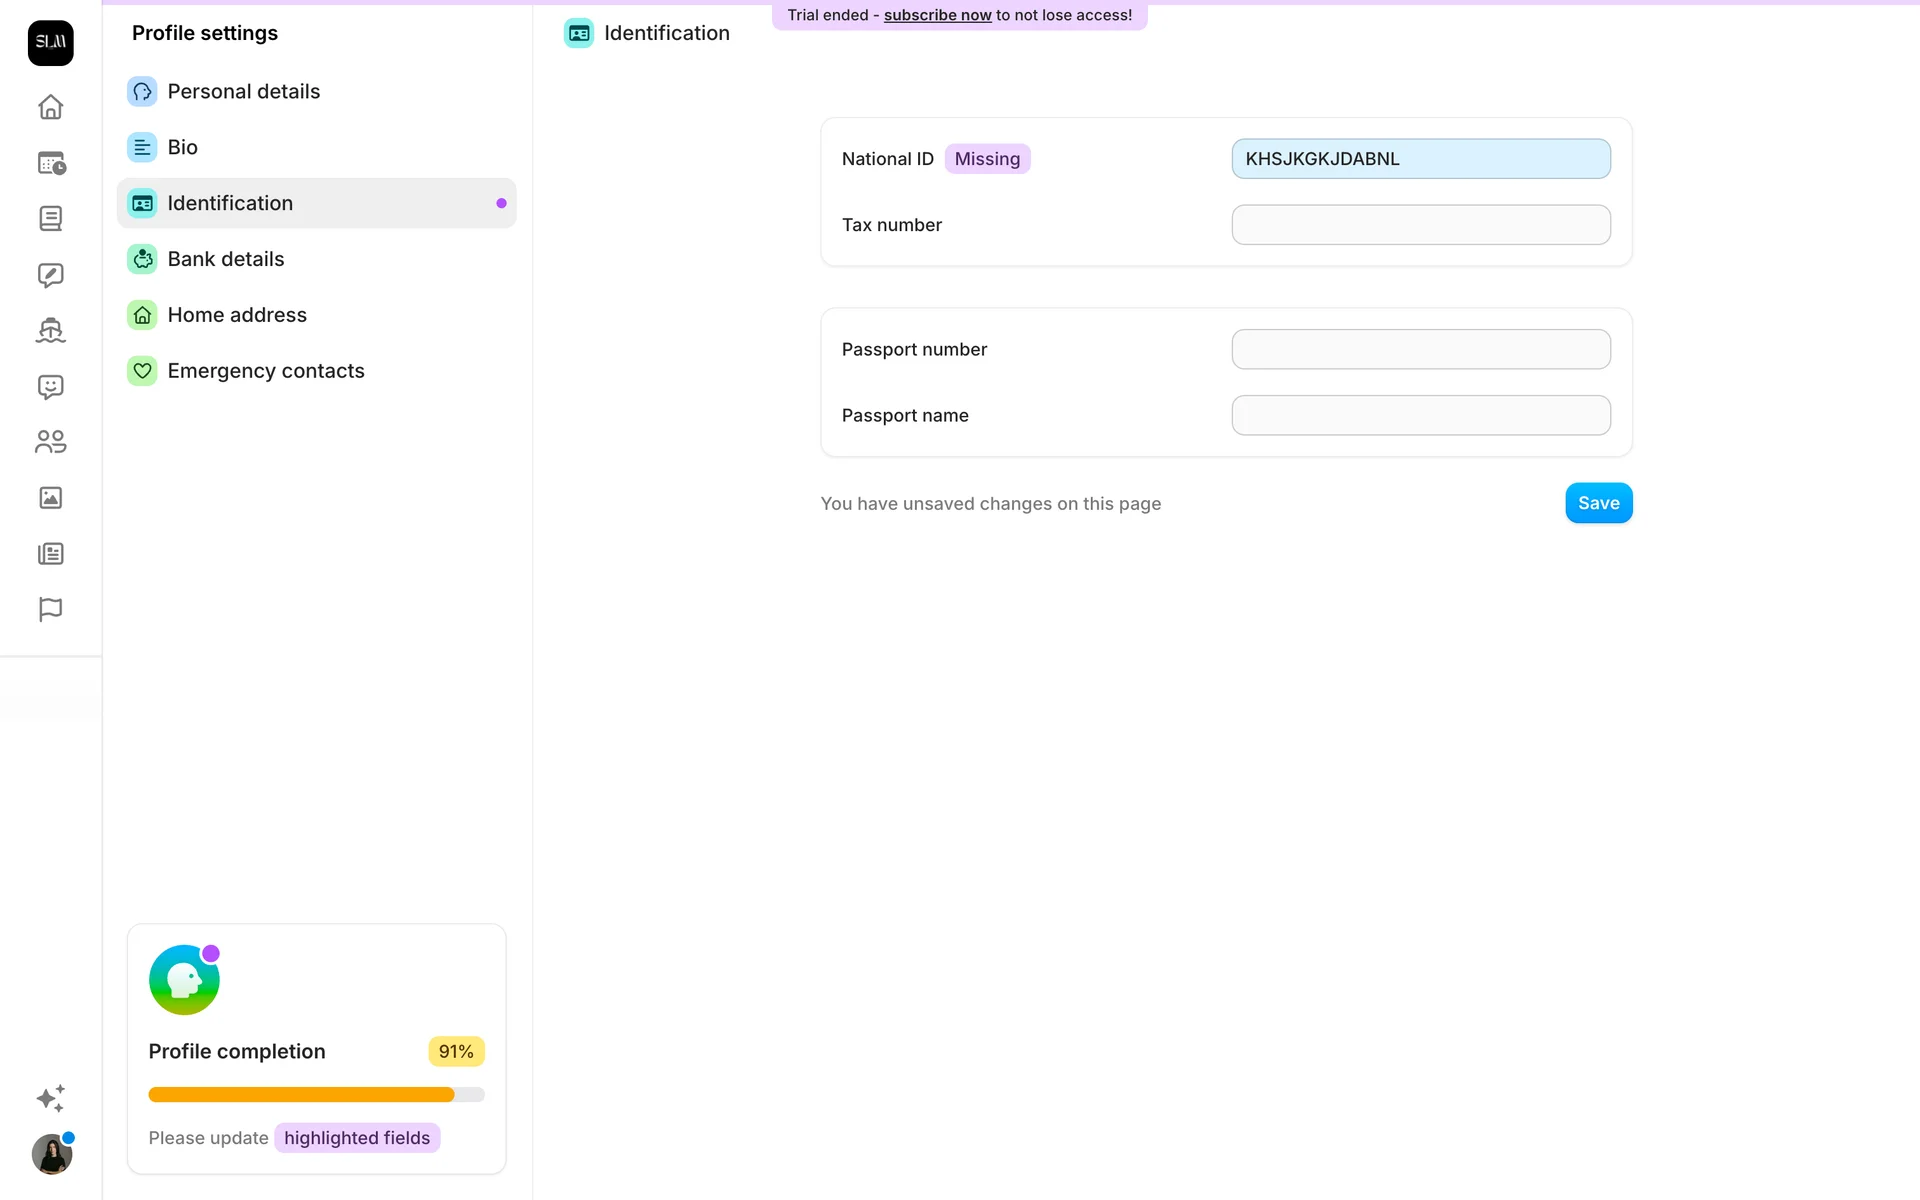Open the calendar clock sidebar icon
Image resolution: width=1920 pixels, height=1200 pixels.
pyautogui.click(x=50, y=163)
